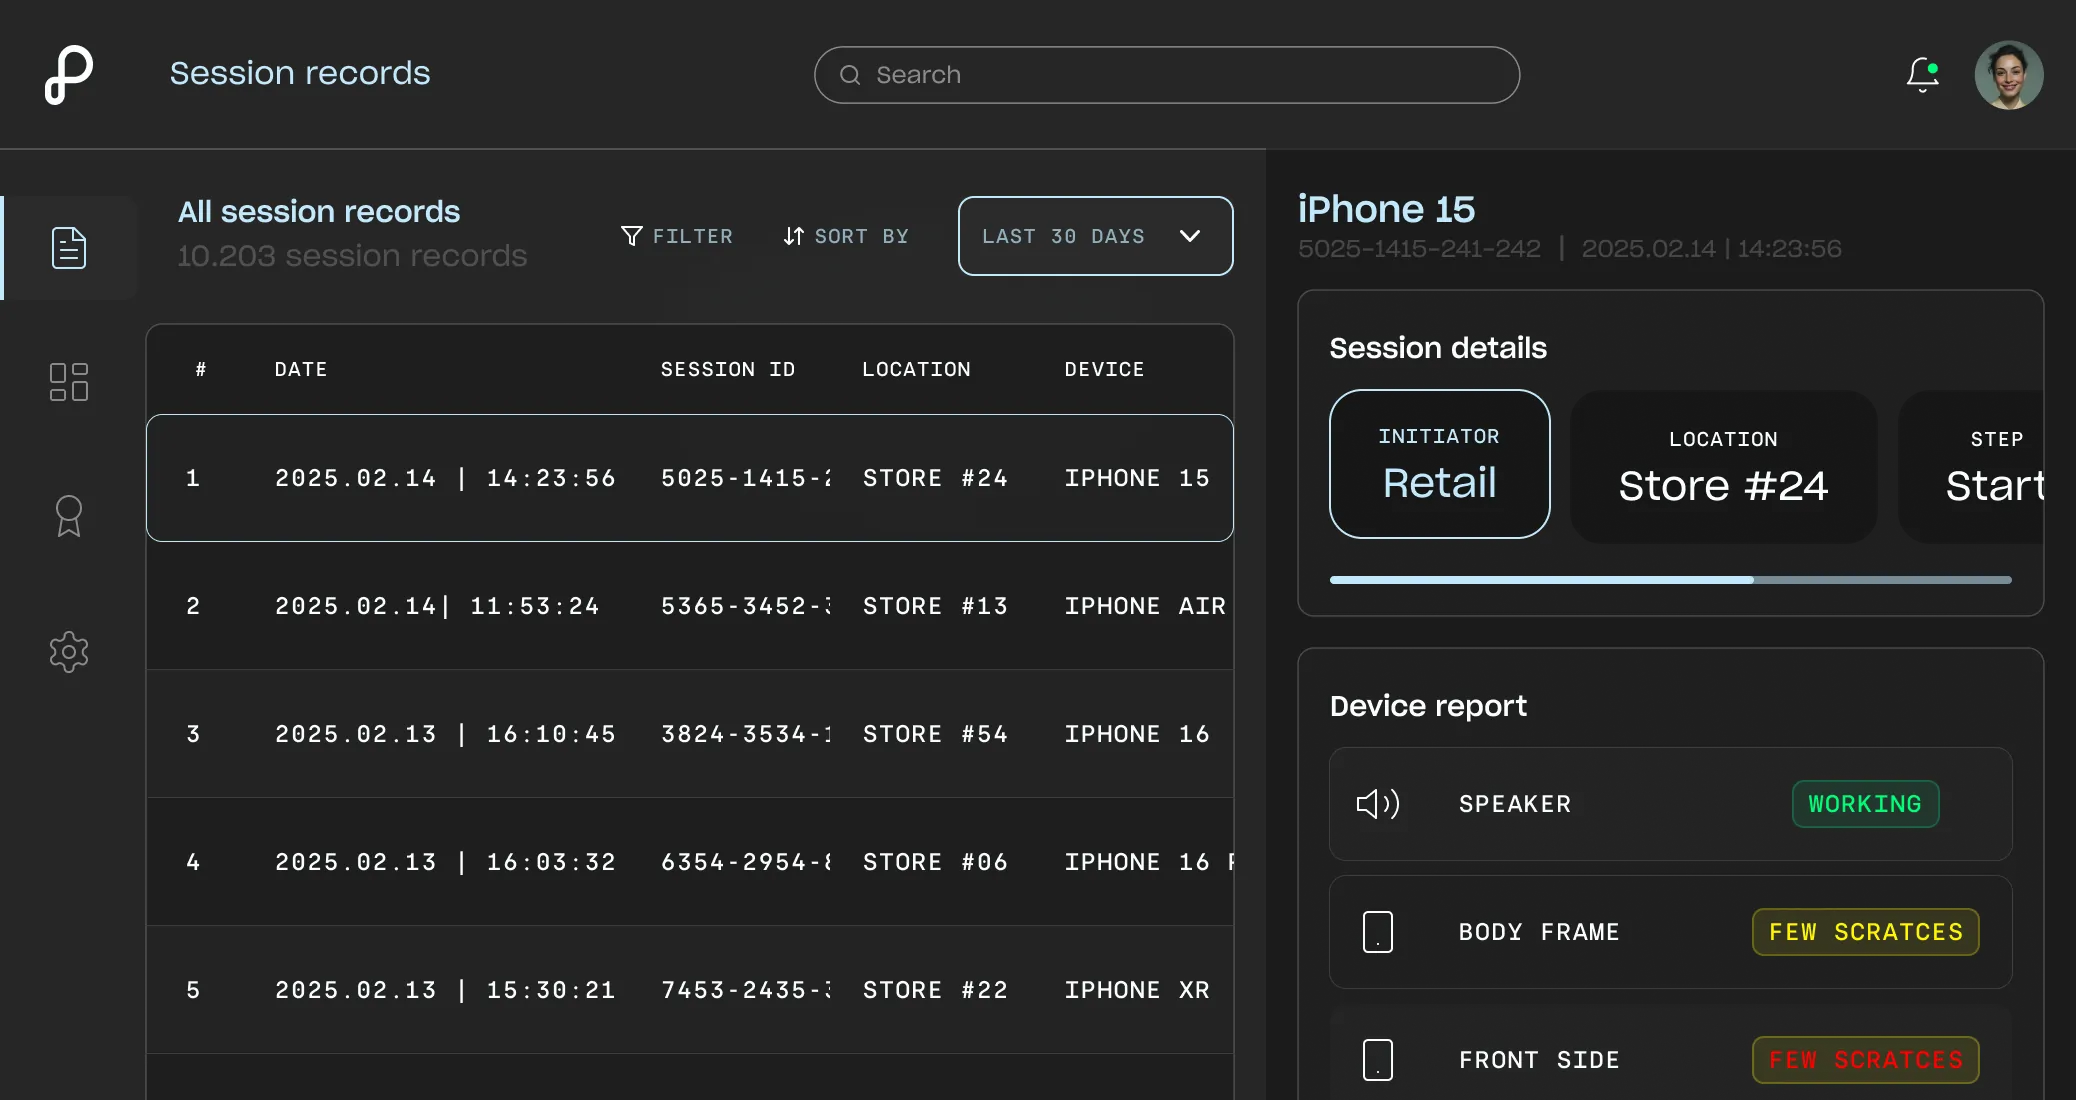
Task: Click the DATE column header
Action: pos(301,369)
